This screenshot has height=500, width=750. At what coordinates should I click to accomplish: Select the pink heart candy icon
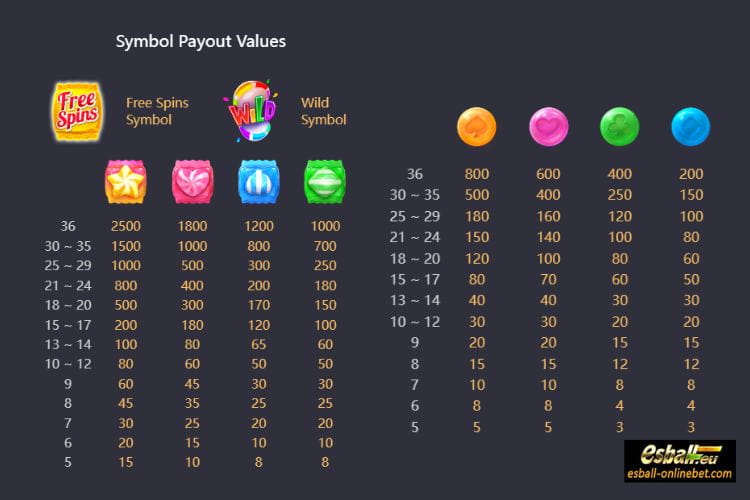192,182
